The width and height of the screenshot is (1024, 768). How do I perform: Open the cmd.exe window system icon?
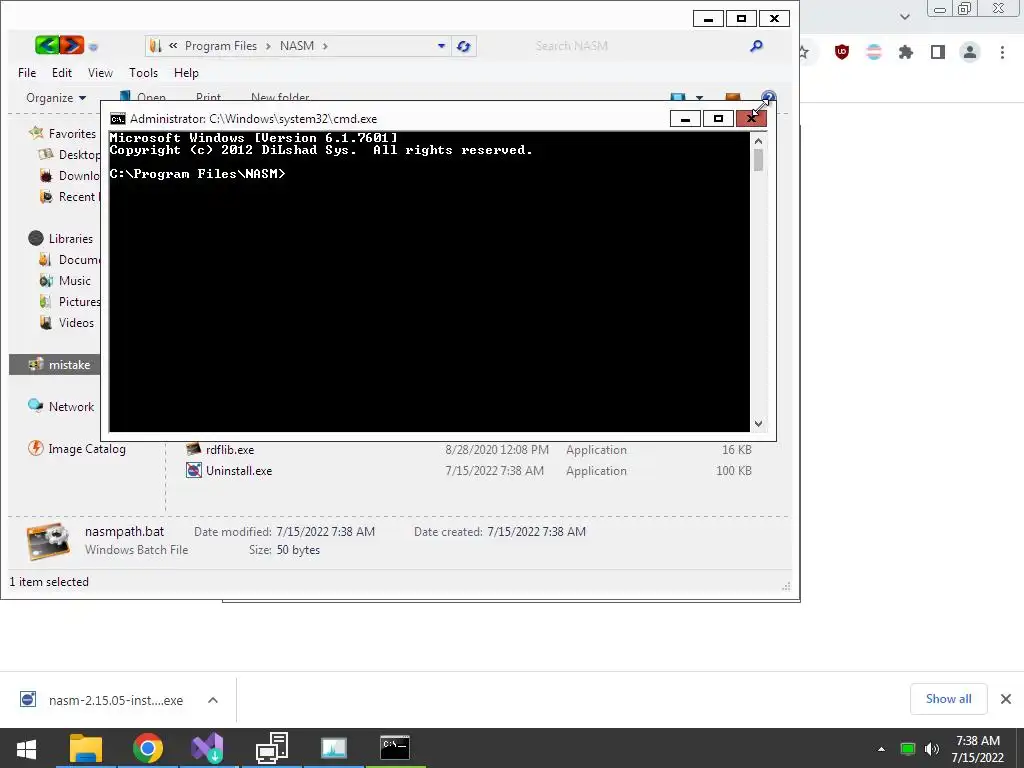pyautogui.click(x=118, y=119)
